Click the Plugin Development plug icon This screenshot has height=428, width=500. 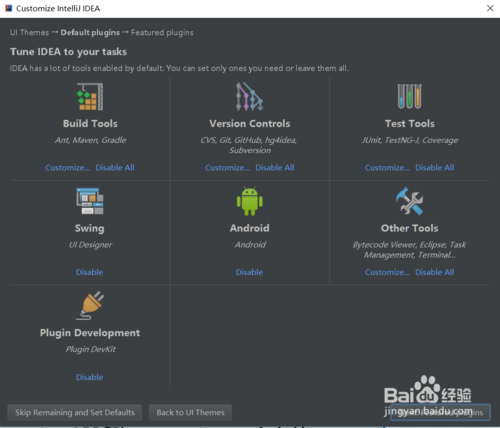coord(90,306)
